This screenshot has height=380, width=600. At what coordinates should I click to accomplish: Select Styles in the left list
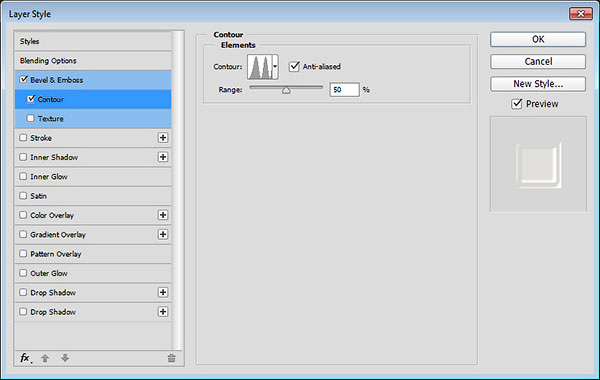click(x=93, y=41)
